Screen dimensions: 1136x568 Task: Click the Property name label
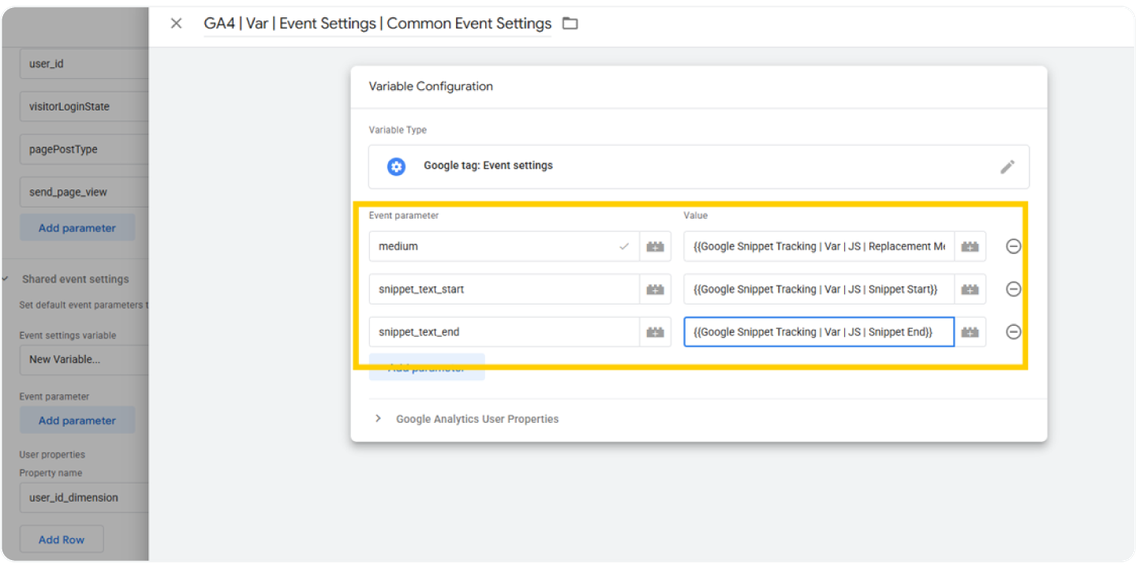tap(51, 472)
